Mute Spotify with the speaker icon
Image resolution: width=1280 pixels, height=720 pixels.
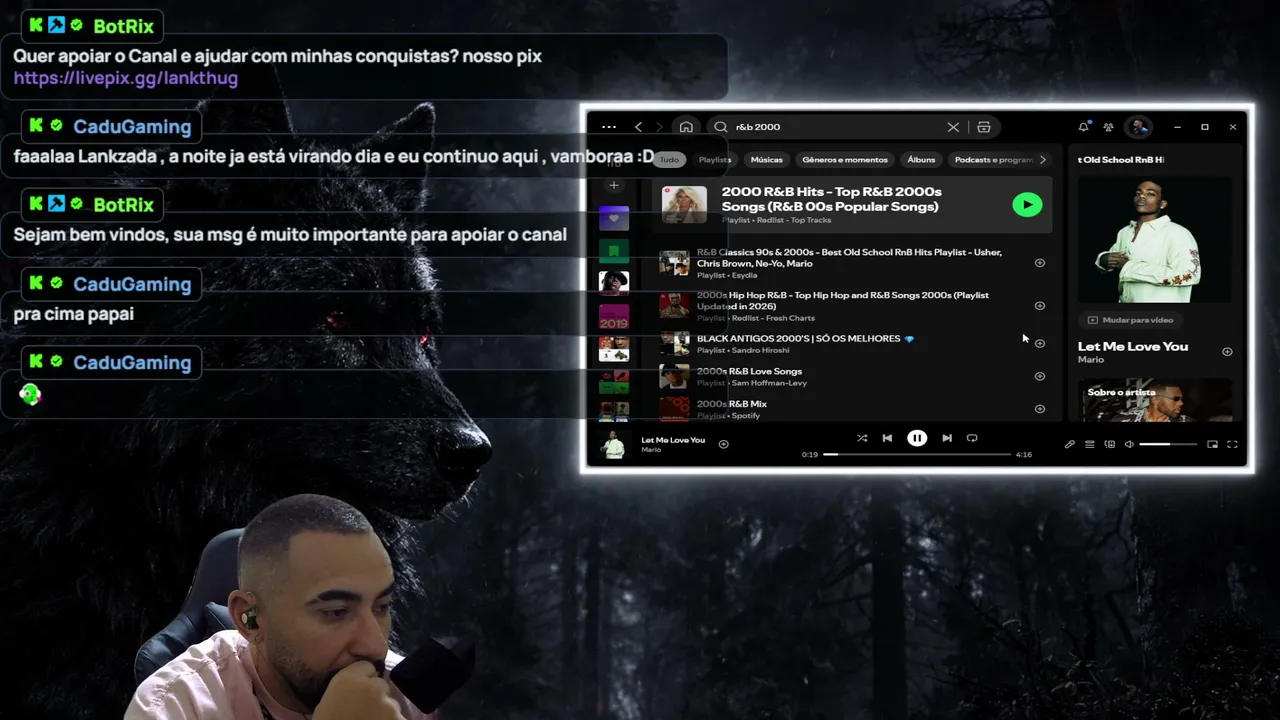pos(1129,444)
